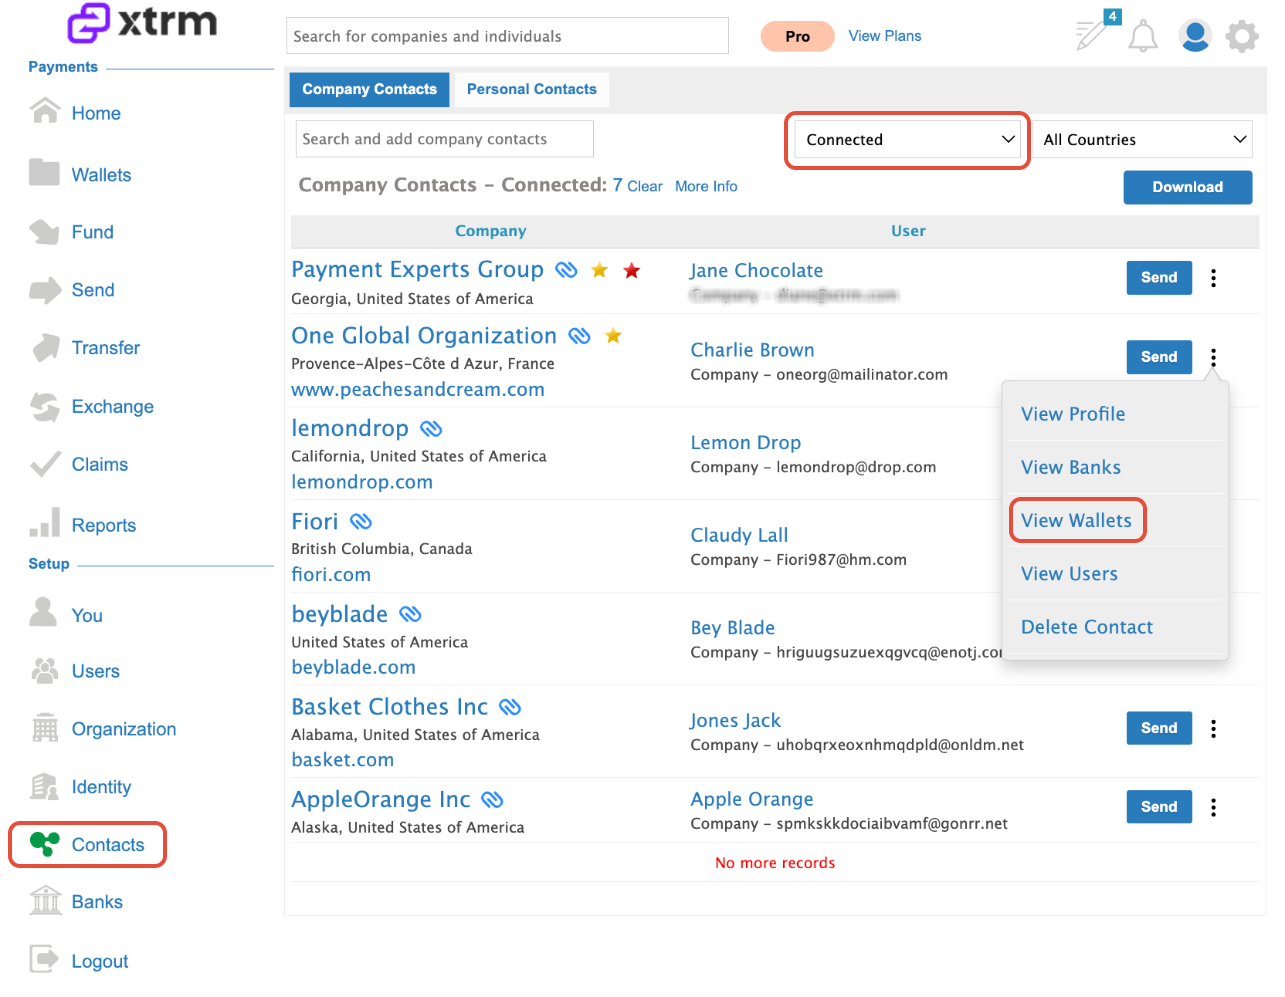This screenshot has width=1285, height=997.
Task: Open three-dot menu for Payment Experts Group
Action: coord(1214,278)
